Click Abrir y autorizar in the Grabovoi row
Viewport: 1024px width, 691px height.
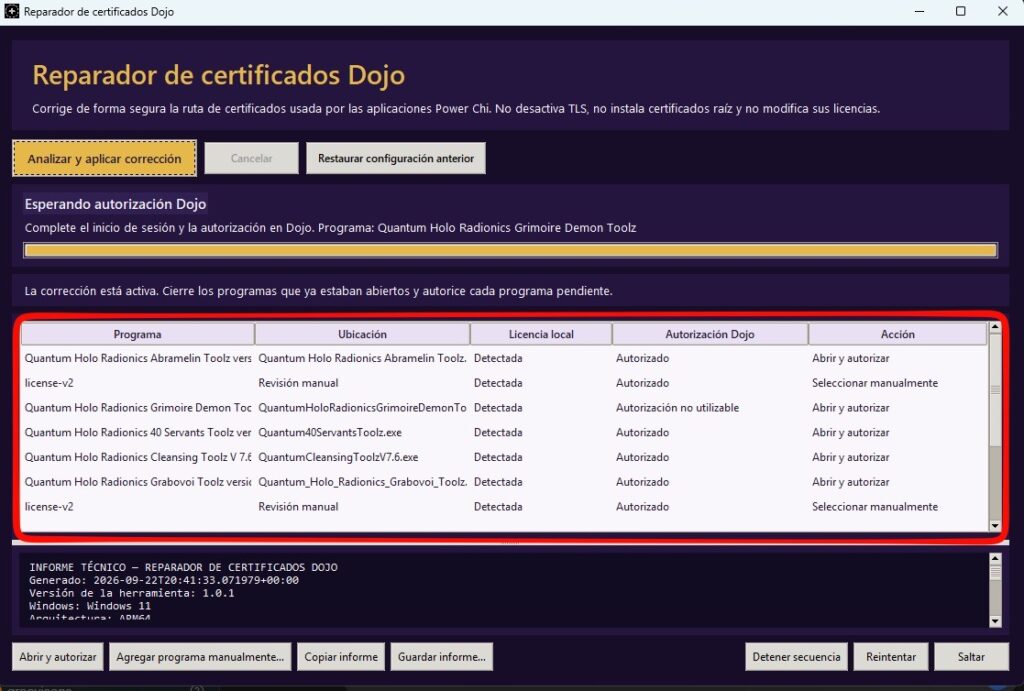tap(850, 482)
